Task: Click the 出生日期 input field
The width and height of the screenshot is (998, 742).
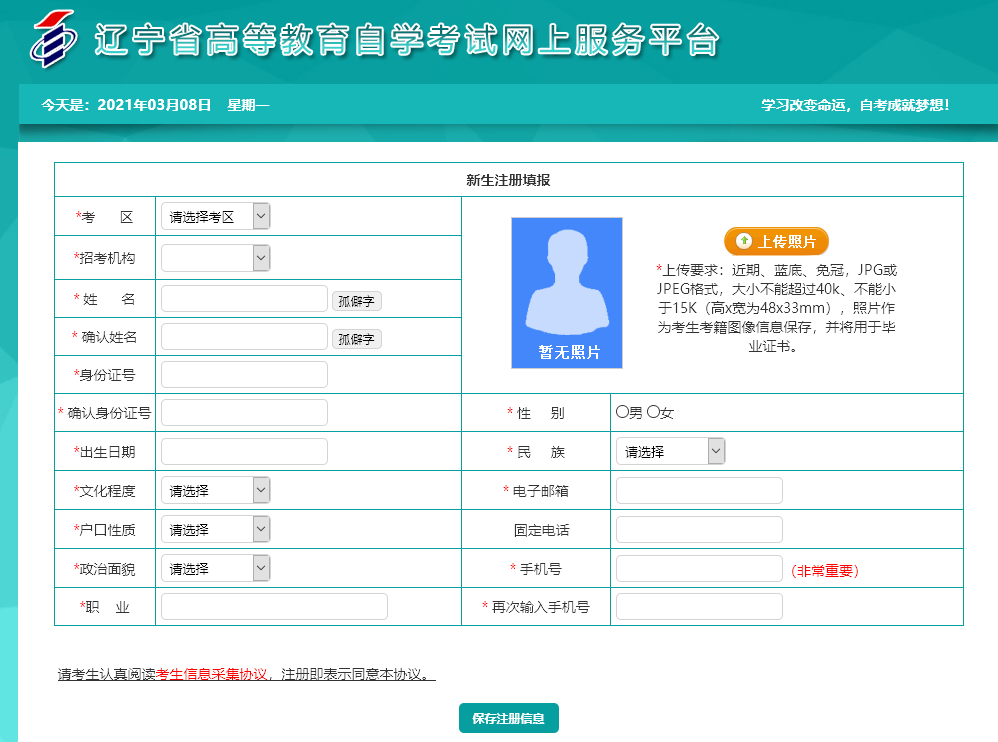Action: (x=243, y=451)
